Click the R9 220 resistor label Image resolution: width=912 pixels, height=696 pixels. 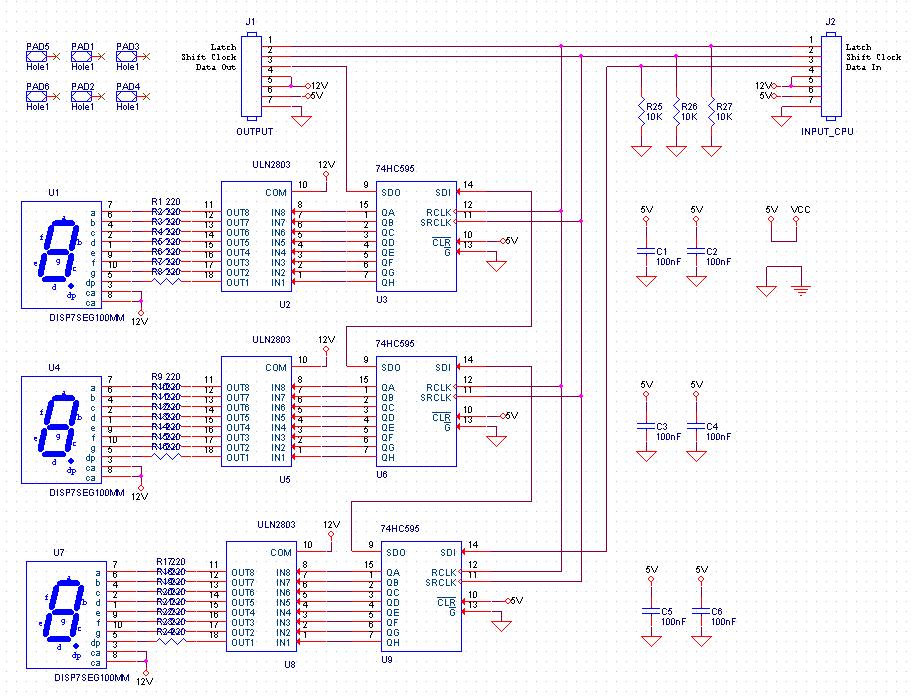pos(166,377)
